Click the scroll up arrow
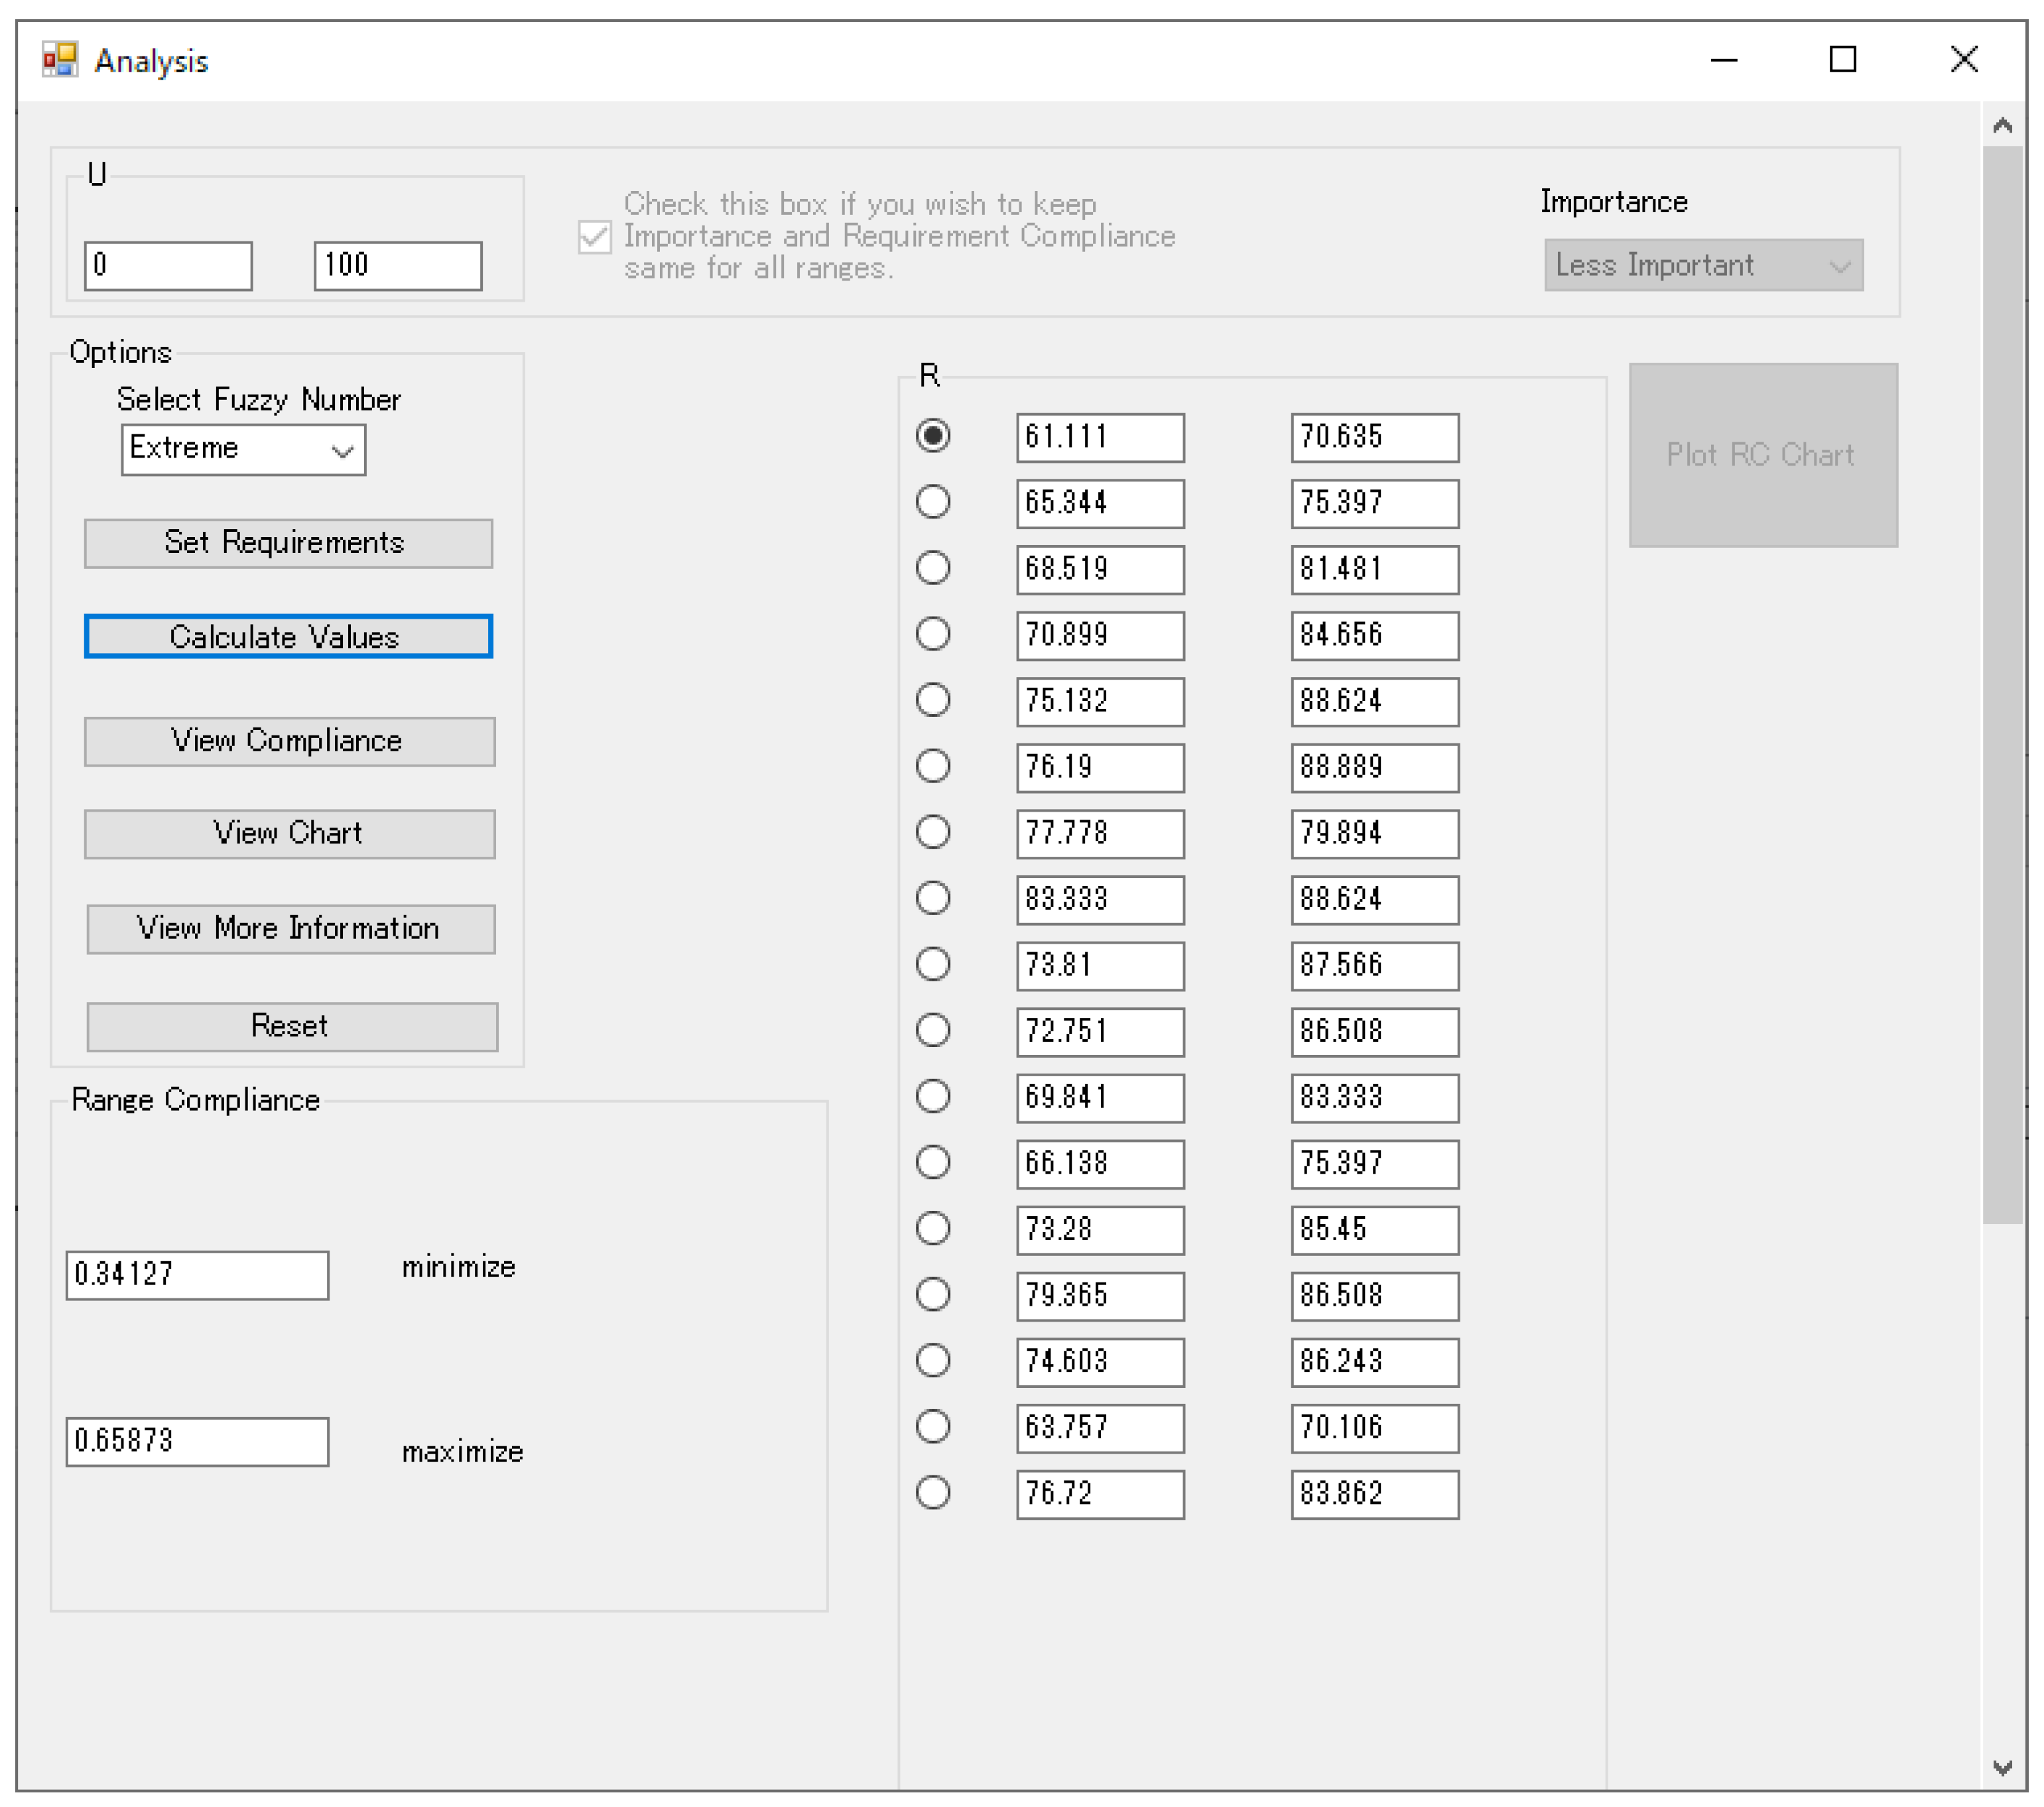Viewport: 2044px width, 1807px height. (x=2002, y=126)
